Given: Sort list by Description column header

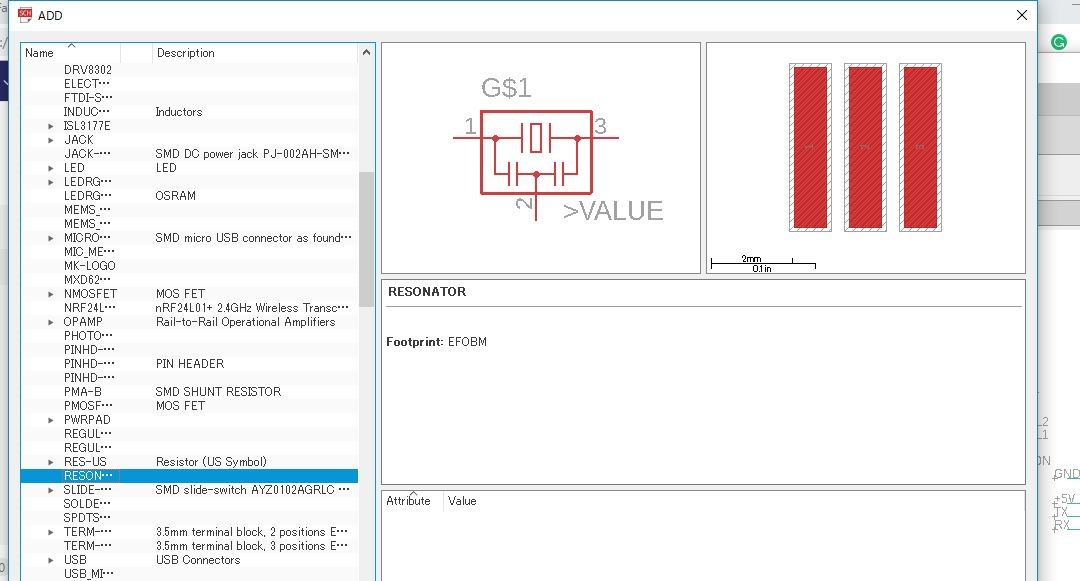Looking at the screenshot, I should (255, 53).
